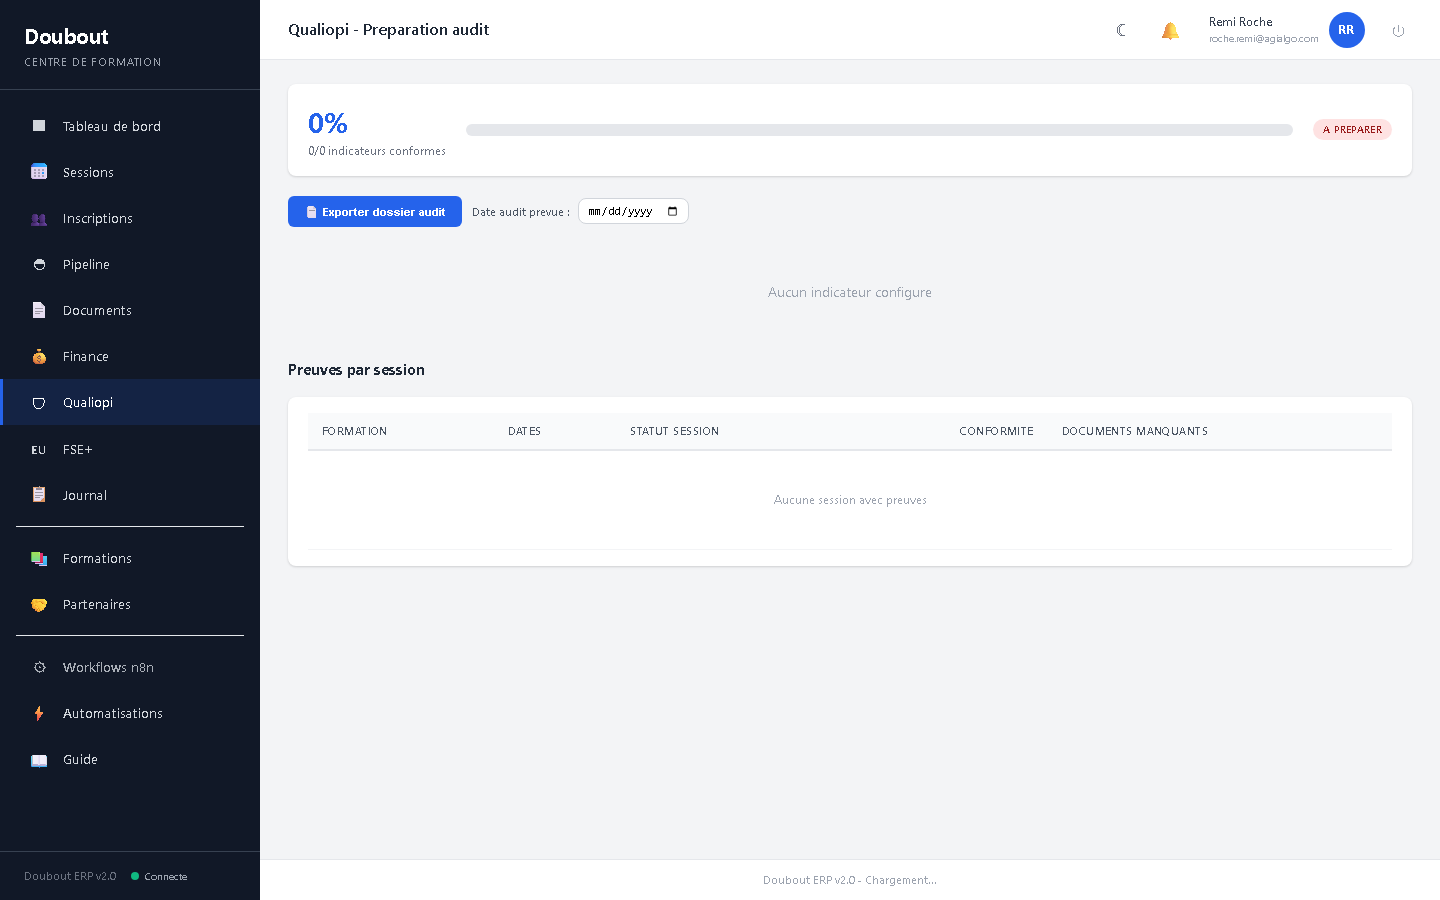This screenshot has height=900, width=1440.
Task: Navigate to the FSE+ section
Action: 77,449
